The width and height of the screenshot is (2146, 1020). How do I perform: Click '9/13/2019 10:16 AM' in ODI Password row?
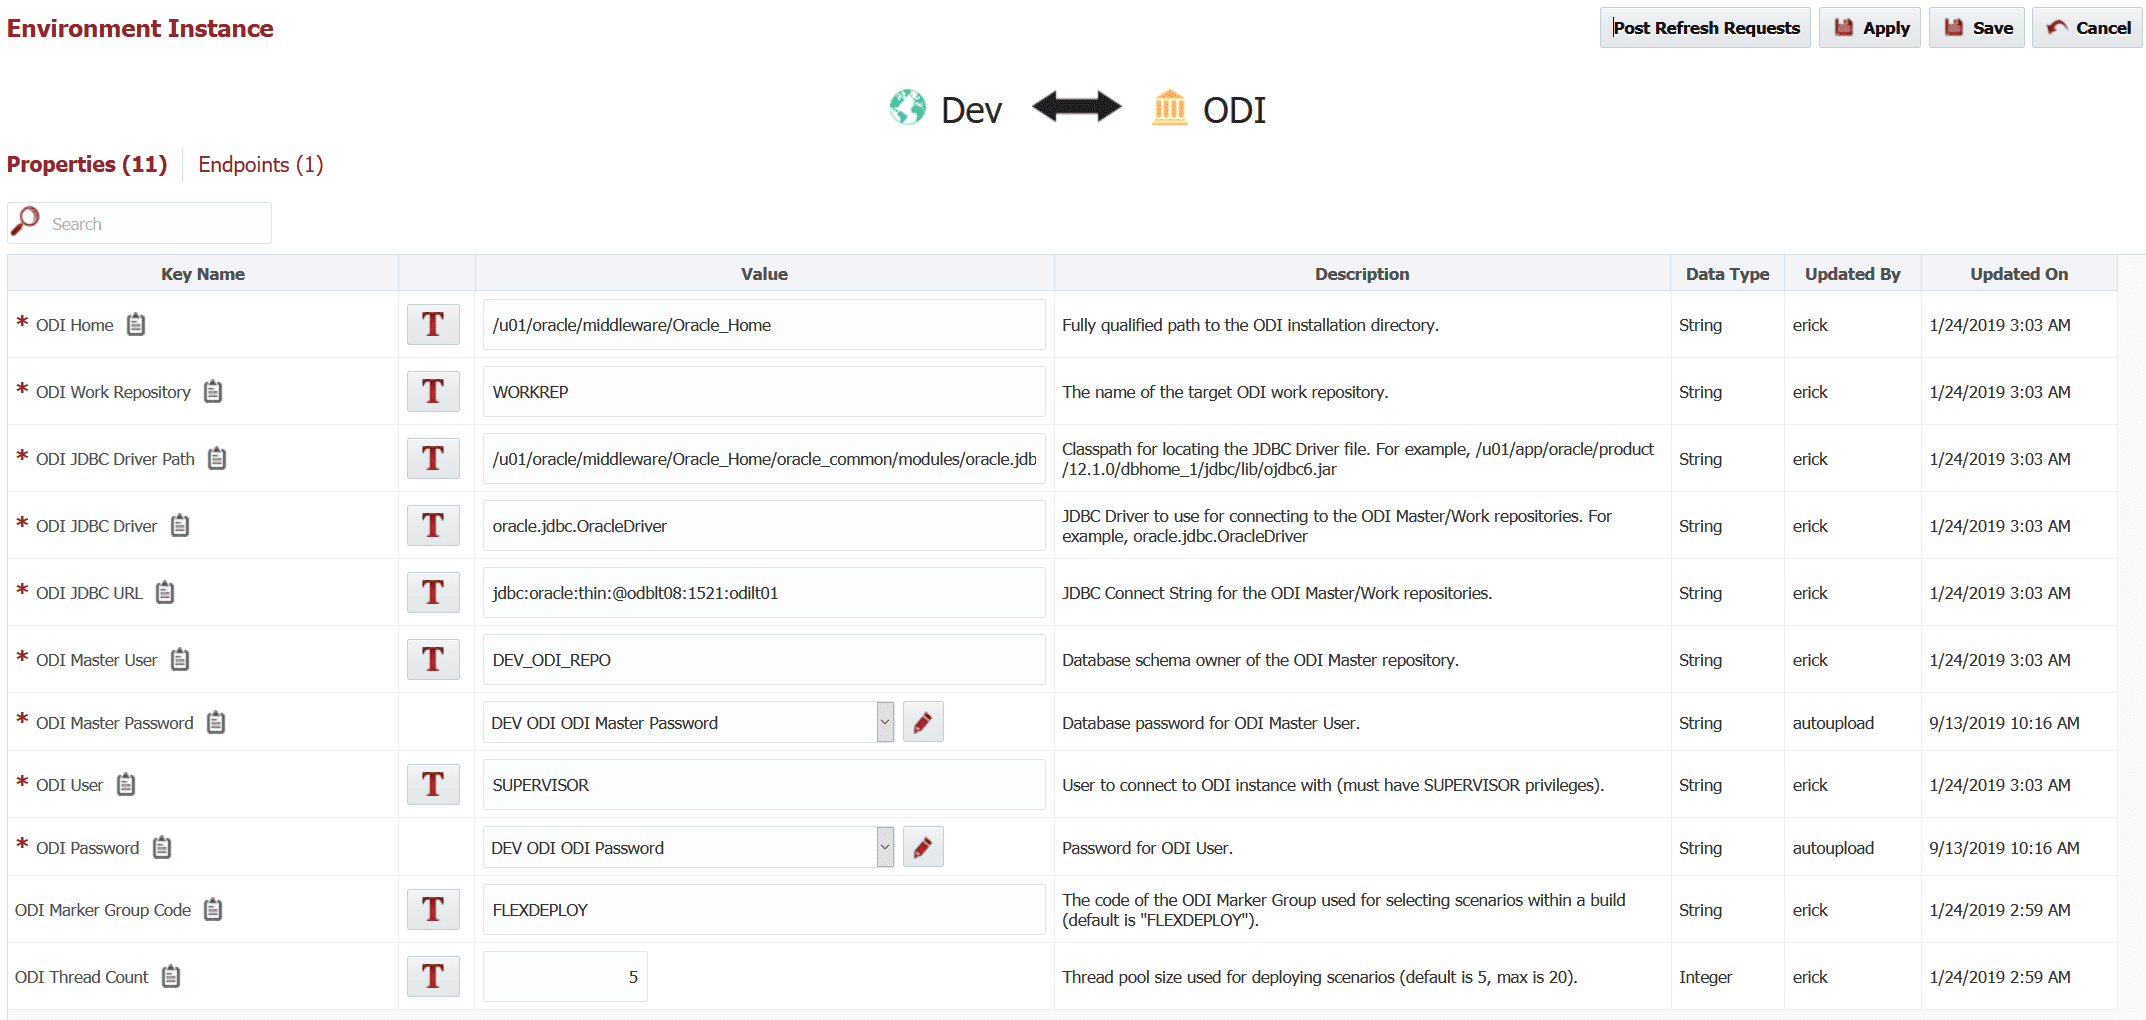tap(2004, 848)
